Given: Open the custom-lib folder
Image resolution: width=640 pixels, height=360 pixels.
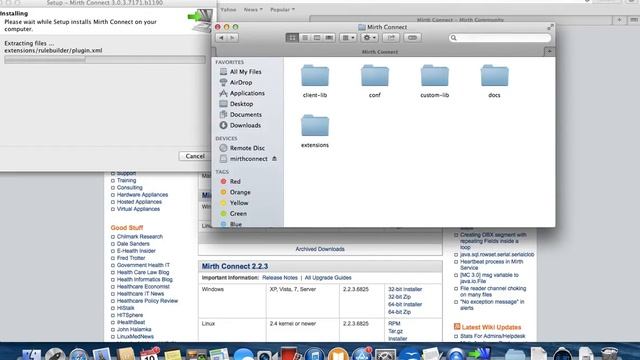Looking at the screenshot, I should pos(434,81).
